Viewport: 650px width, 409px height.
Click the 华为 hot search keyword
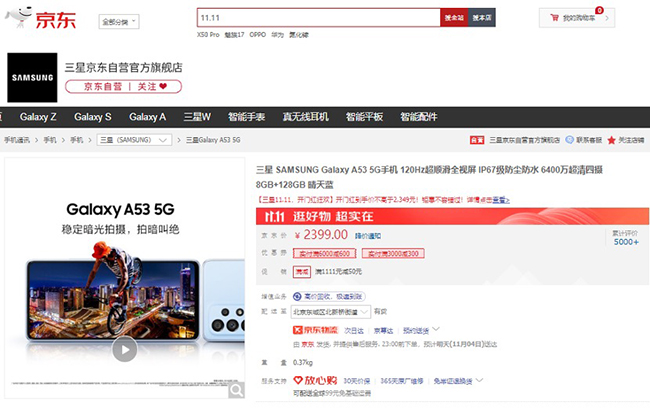pos(277,35)
